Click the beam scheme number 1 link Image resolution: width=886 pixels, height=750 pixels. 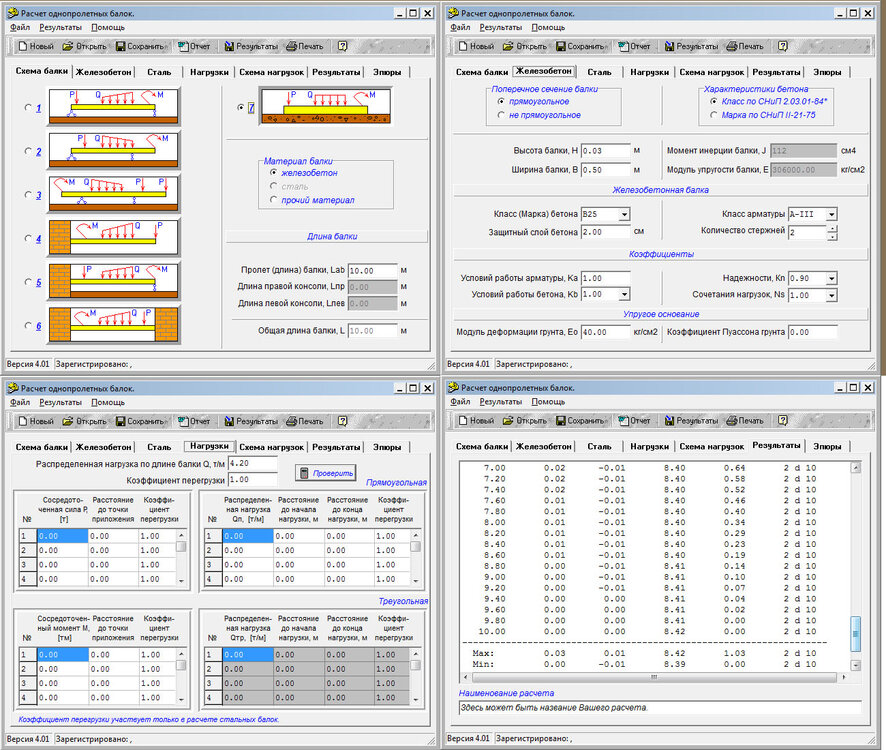pyautogui.click(x=38, y=109)
